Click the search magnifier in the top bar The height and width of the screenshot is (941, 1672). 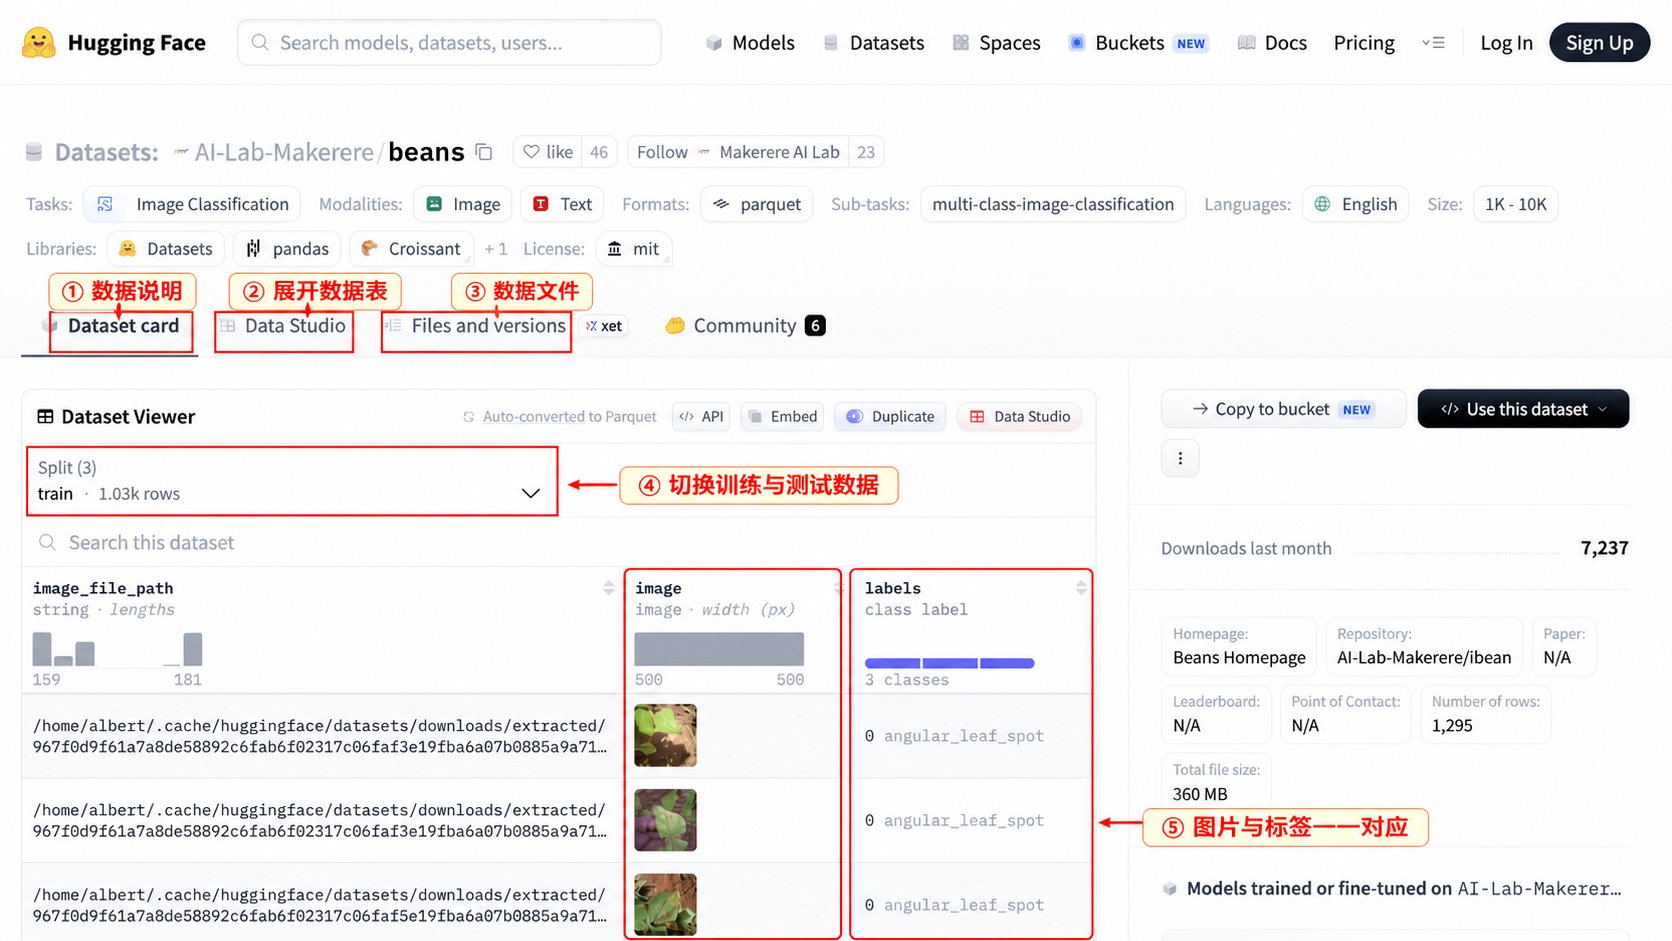(260, 43)
